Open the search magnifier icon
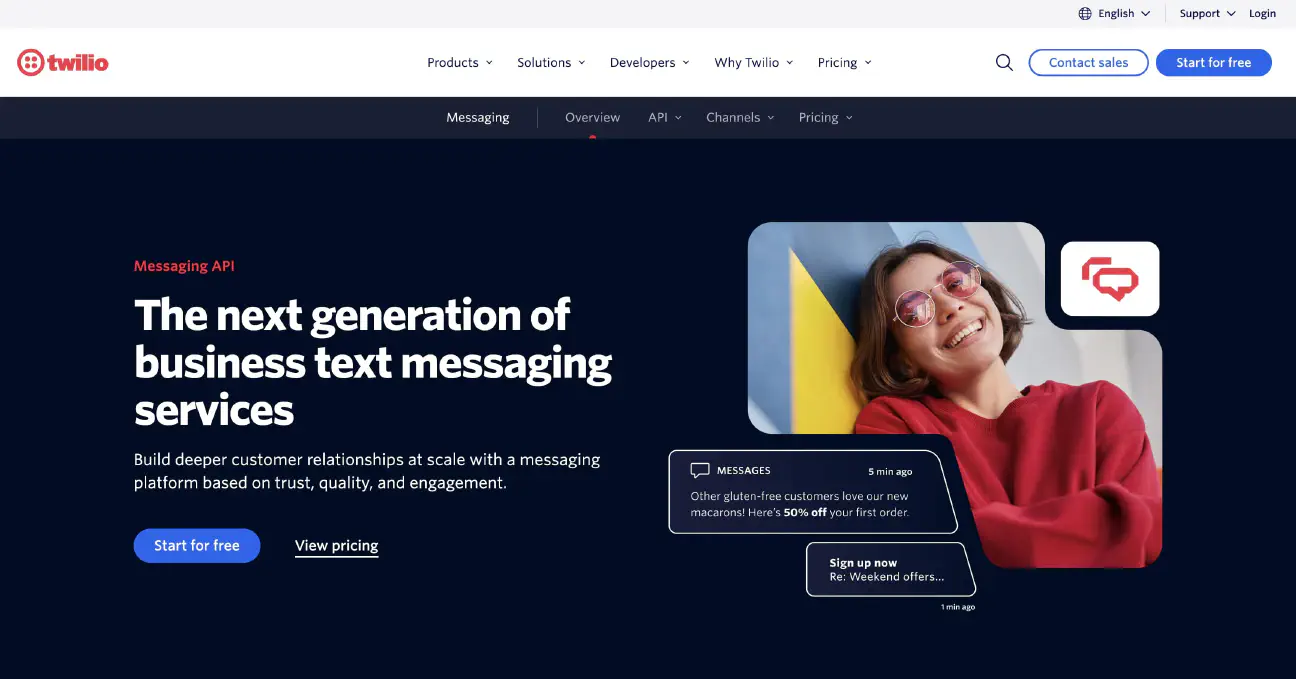This screenshot has width=1296, height=679. [x=1004, y=62]
